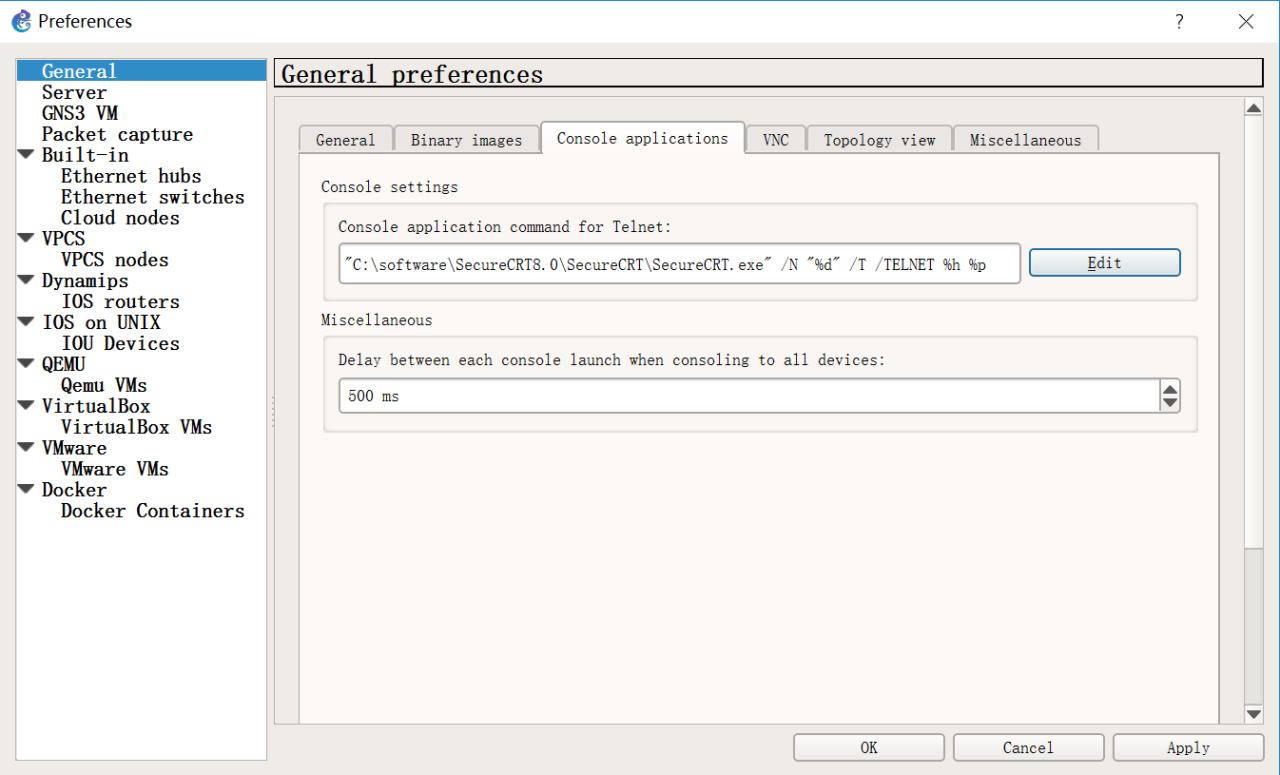The height and width of the screenshot is (775, 1280).
Task: Click the 'Console settings' group label
Action: 390,187
